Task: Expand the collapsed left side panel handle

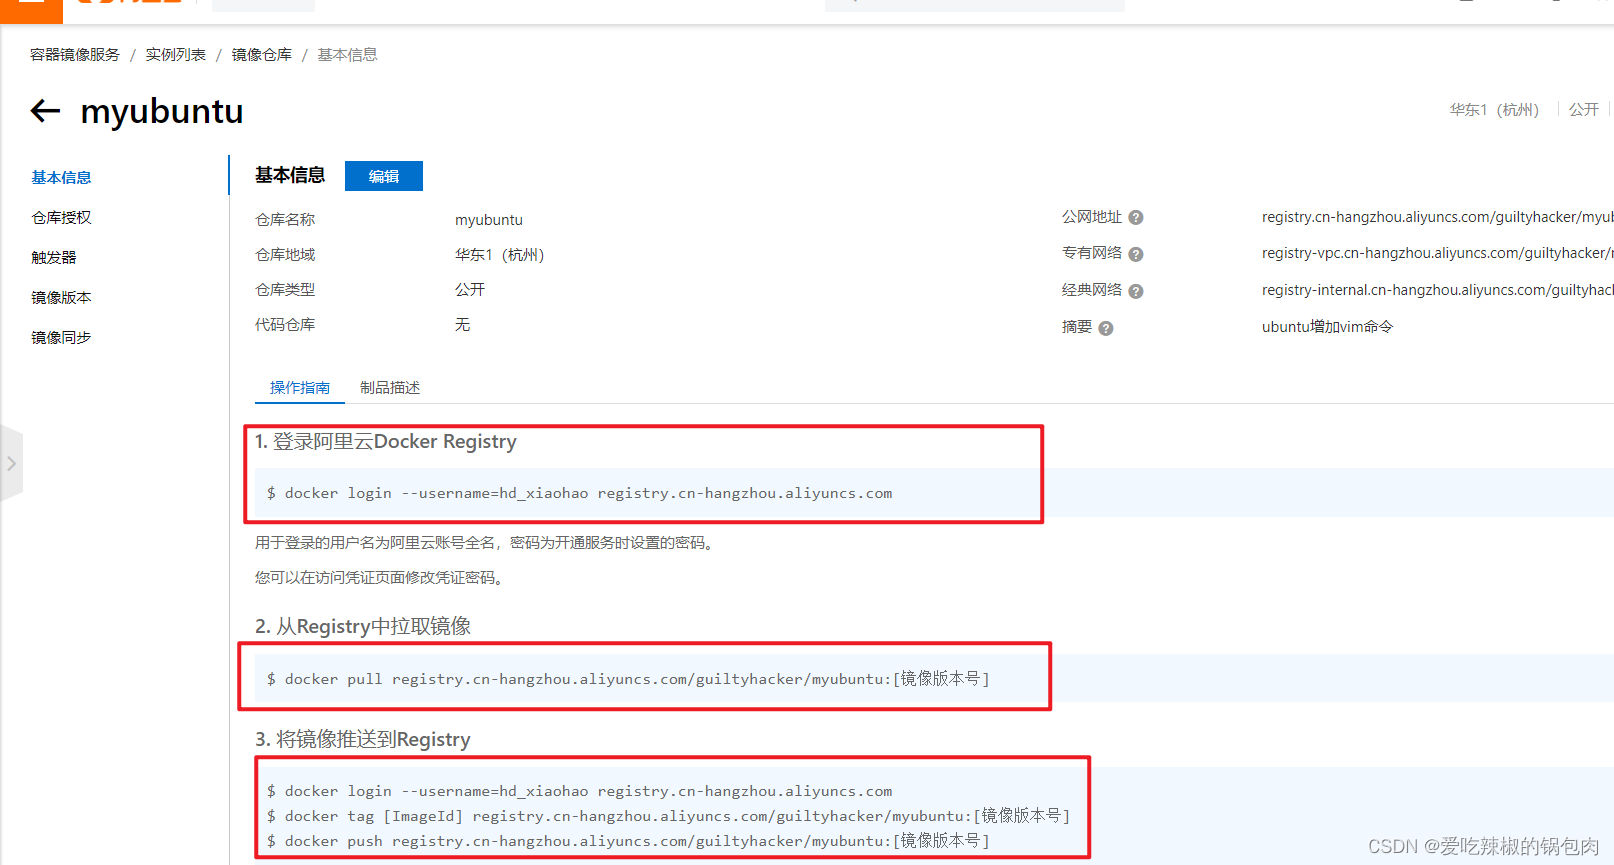Action: pos(11,464)
